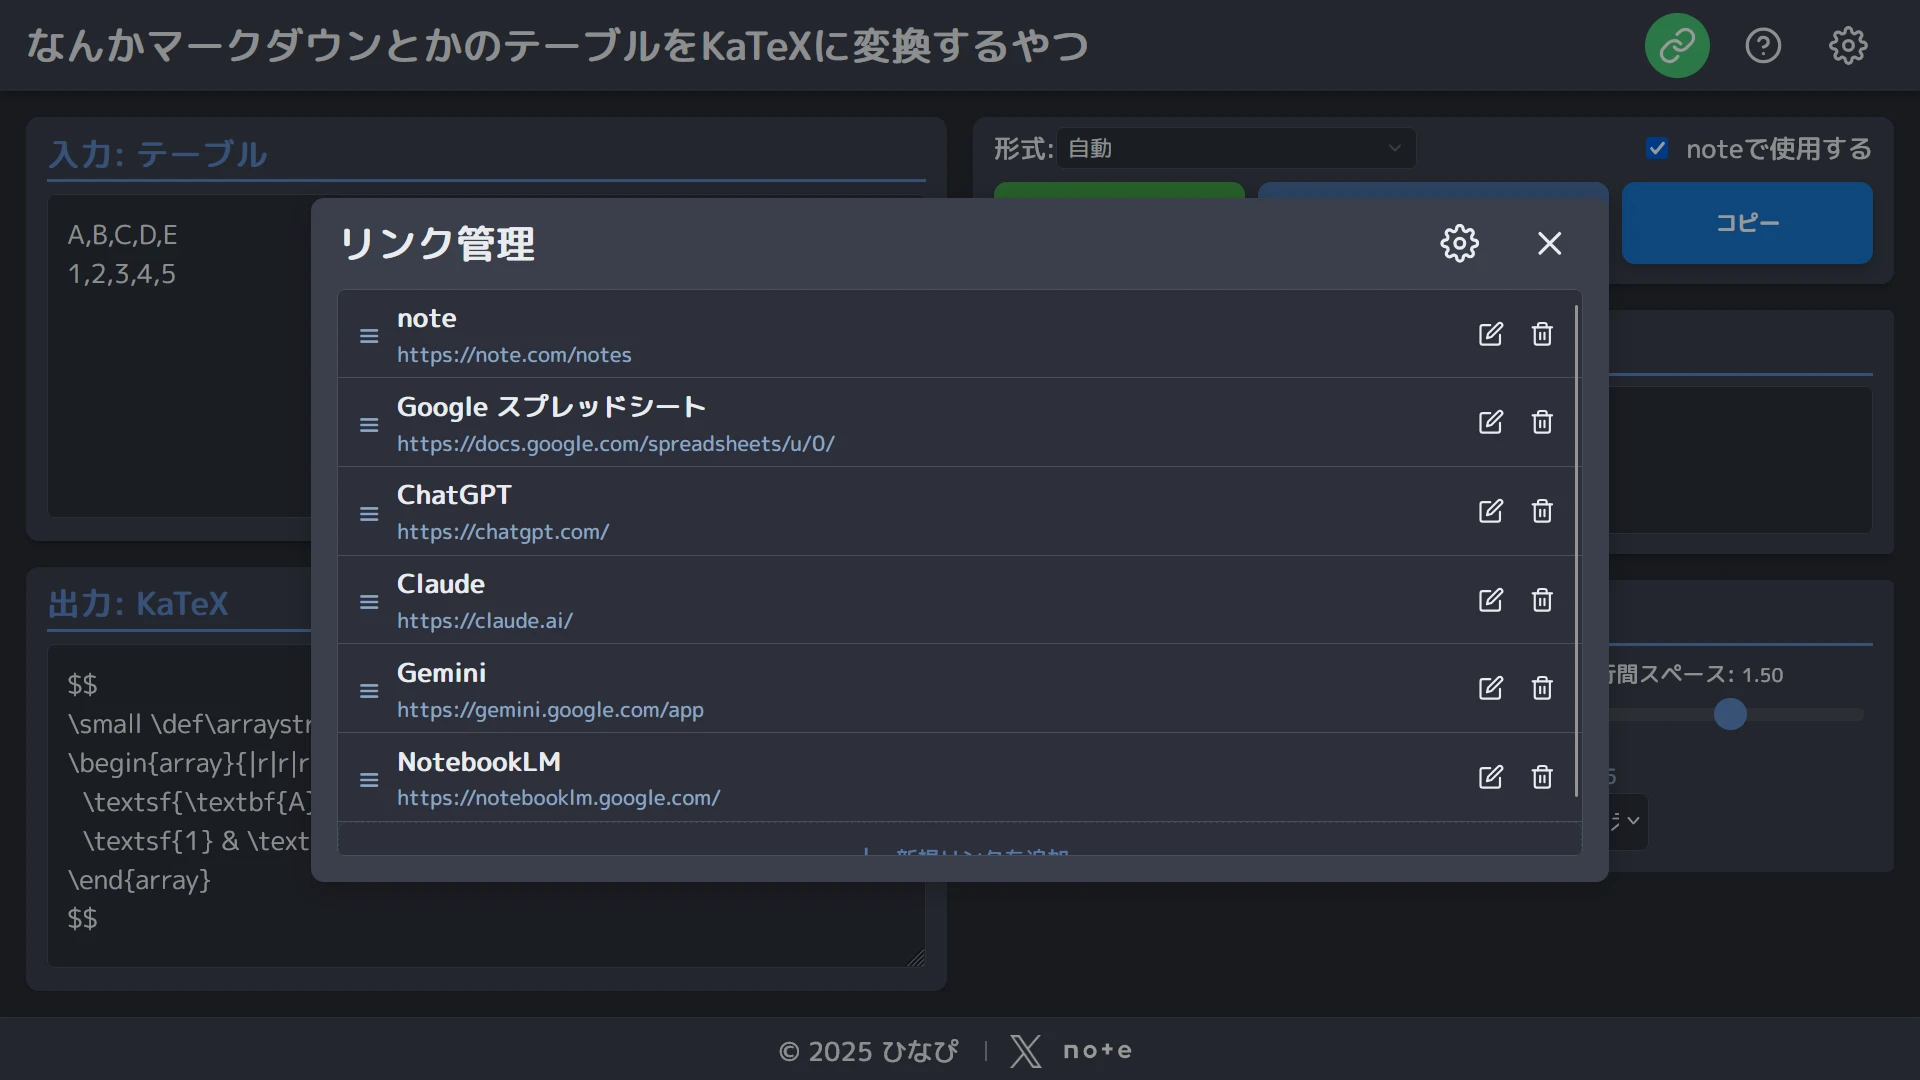Click the green link manager icon
Viewport: 1920px width, 1080px height.
pos(1677,45)
